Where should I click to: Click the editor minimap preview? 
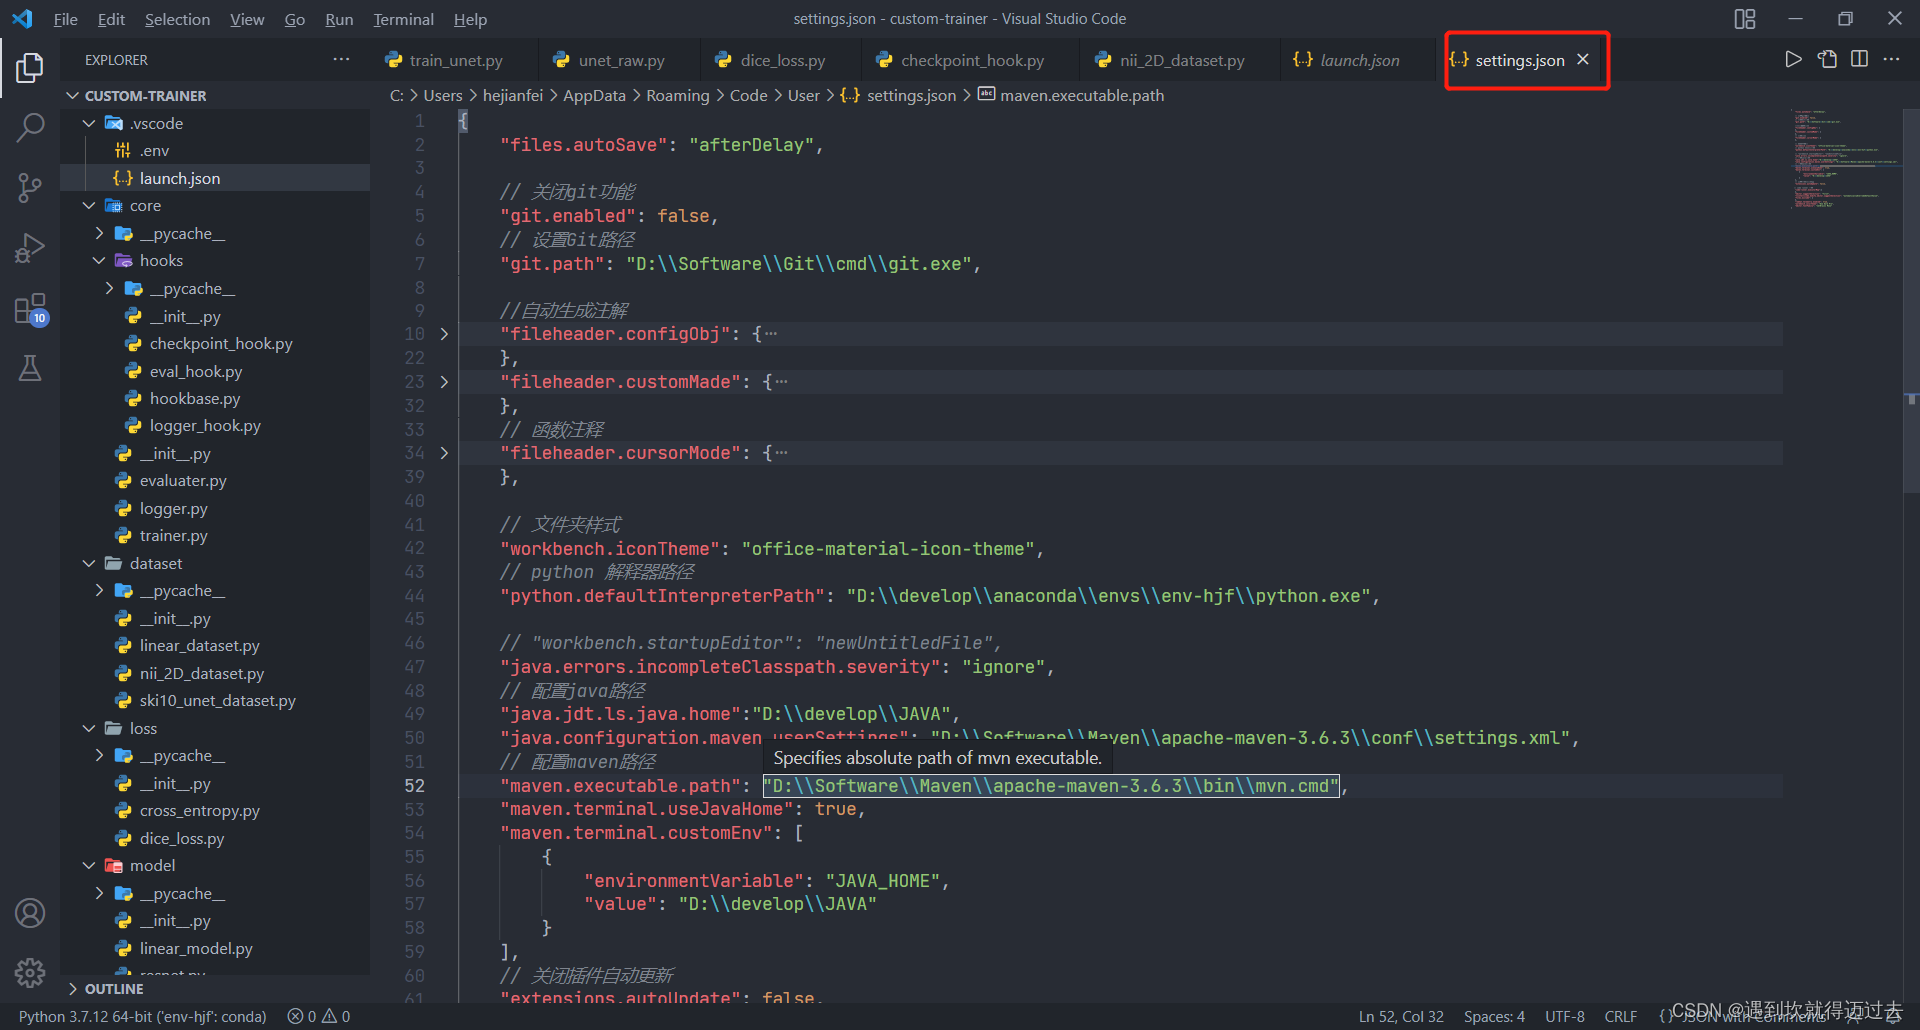click(x=1843, y=158)
